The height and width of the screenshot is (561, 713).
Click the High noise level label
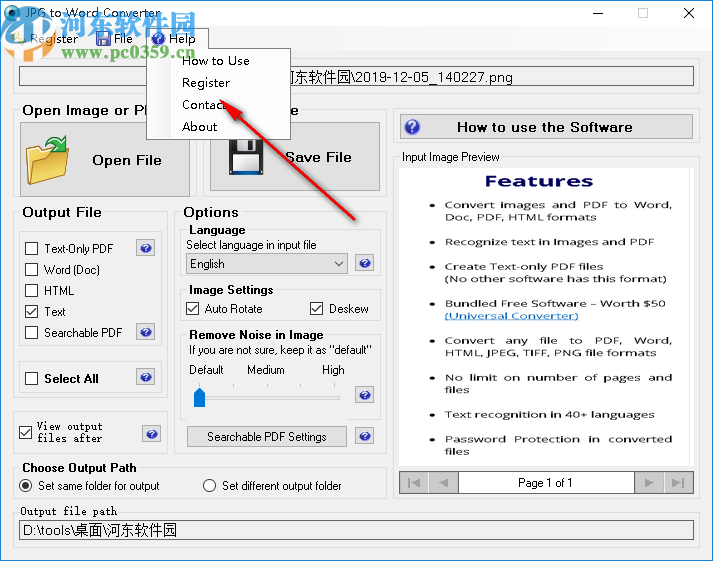pos(333,370)
